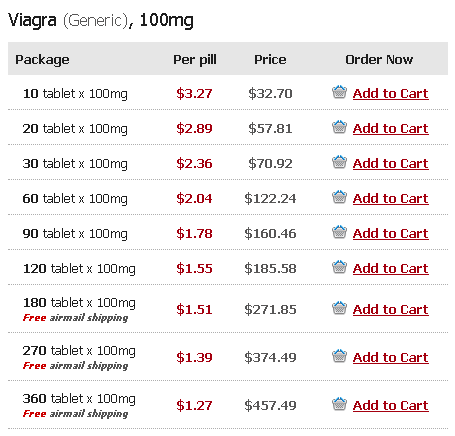Add to Cart the $185.58 package
Viewport: 455px width, 436px height.
point(391,269)
